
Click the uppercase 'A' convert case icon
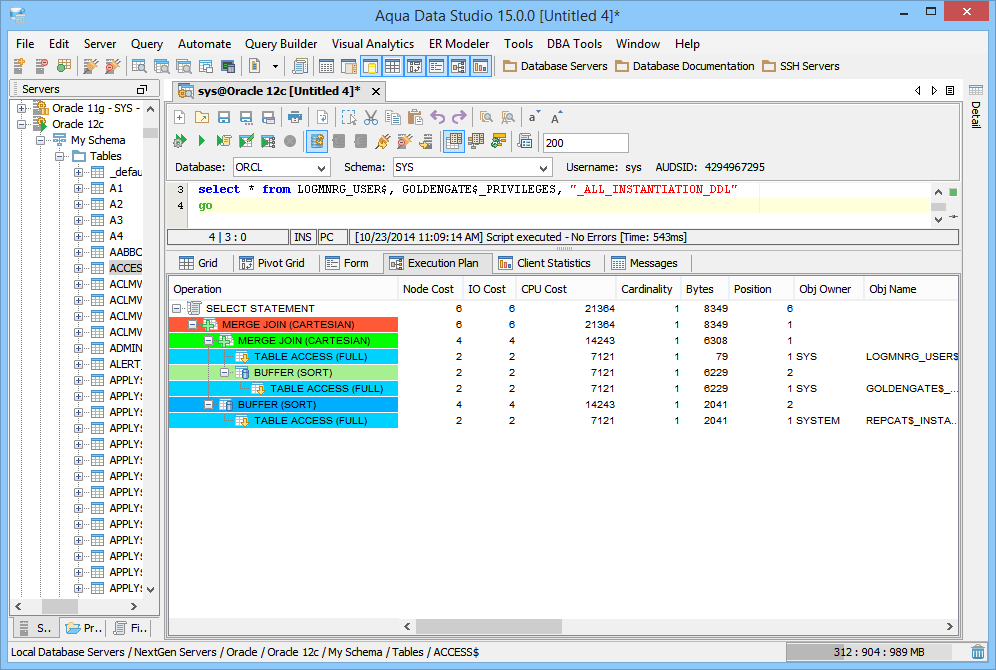point(556,117)
